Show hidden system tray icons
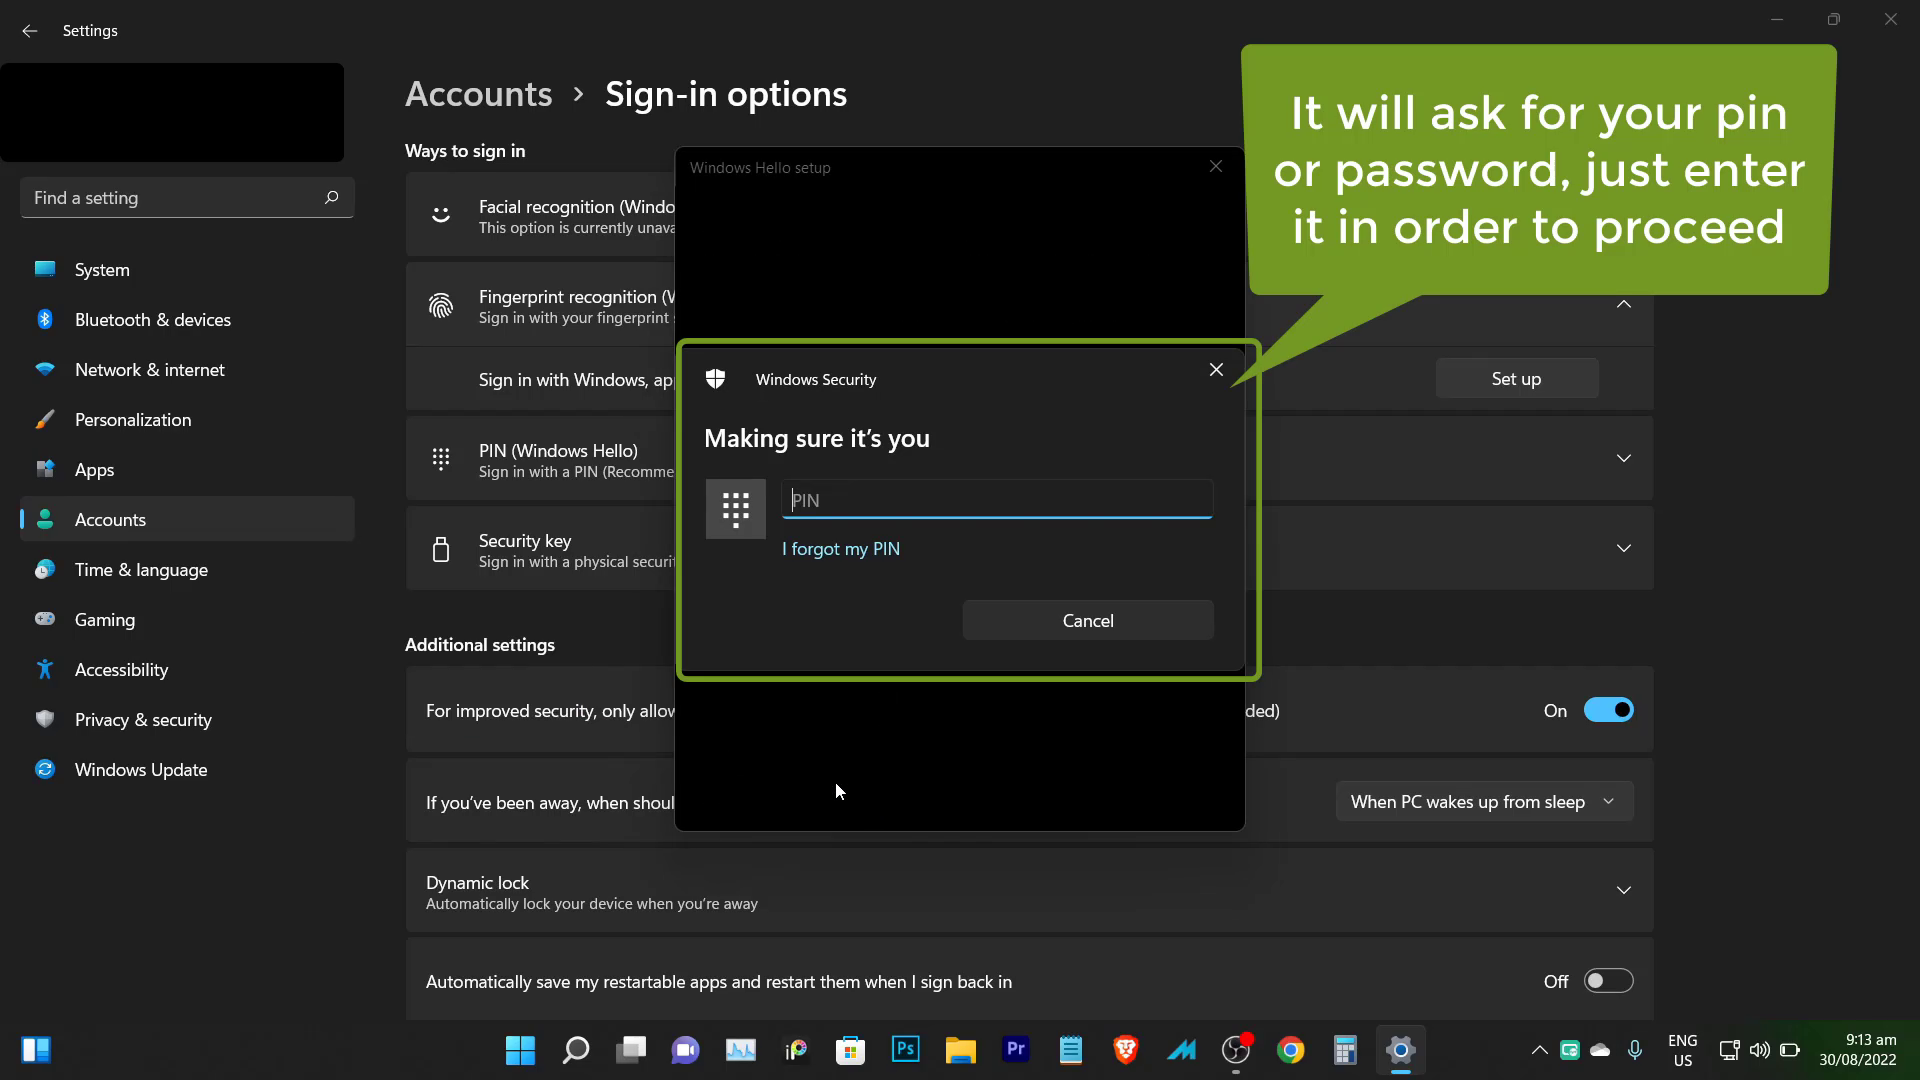The image size is (1920, 1080). tap(1539, 1050)
